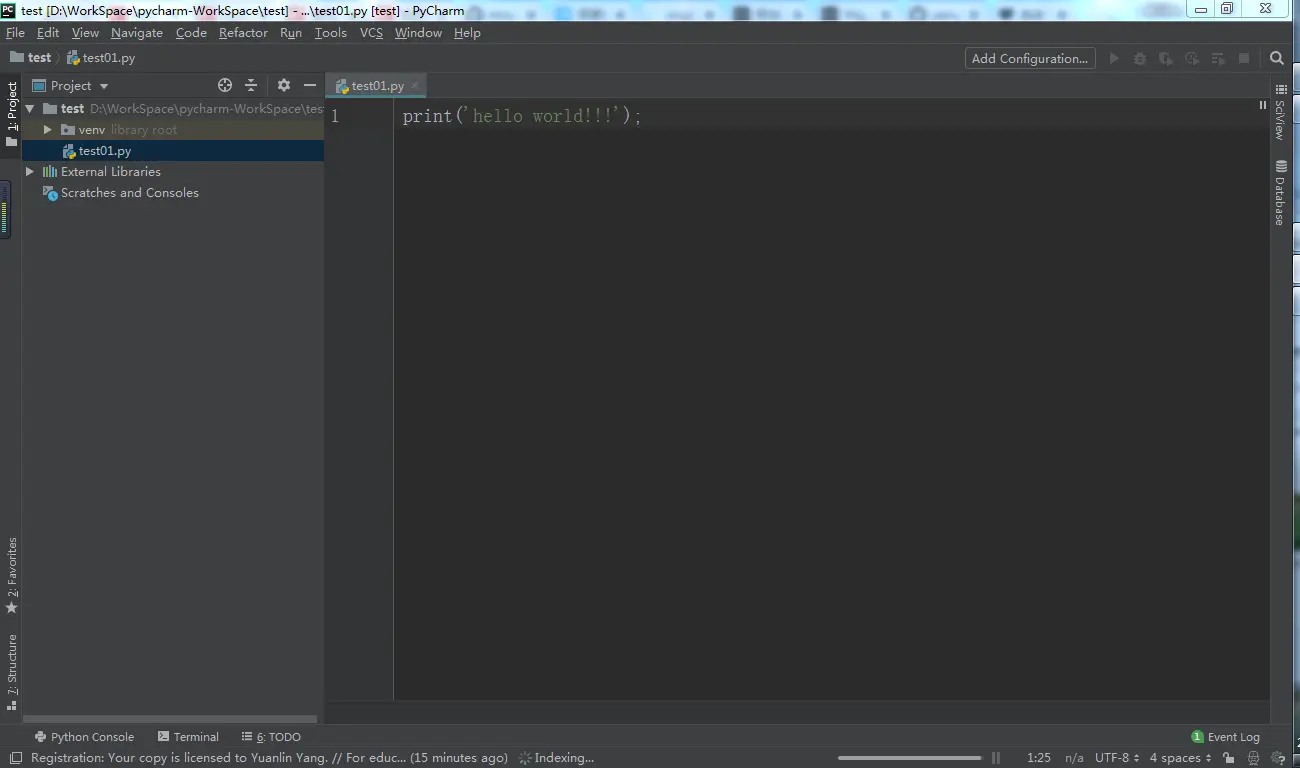Screen dimensions: 1300x768
Task: Click the inspection pause indicator in editor
Action: point(1262,105)
